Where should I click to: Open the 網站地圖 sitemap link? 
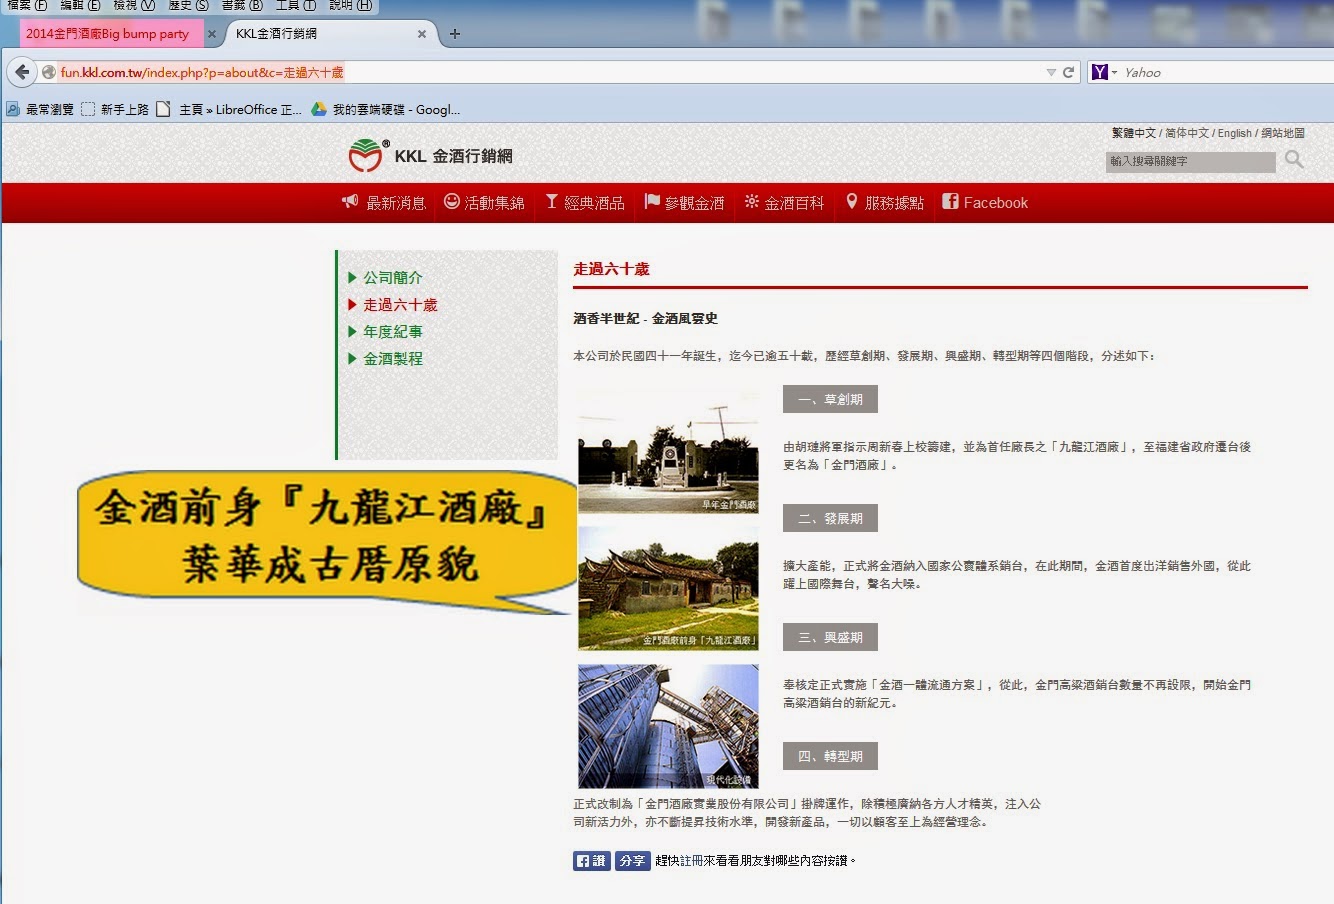(x=1283, y=133)
